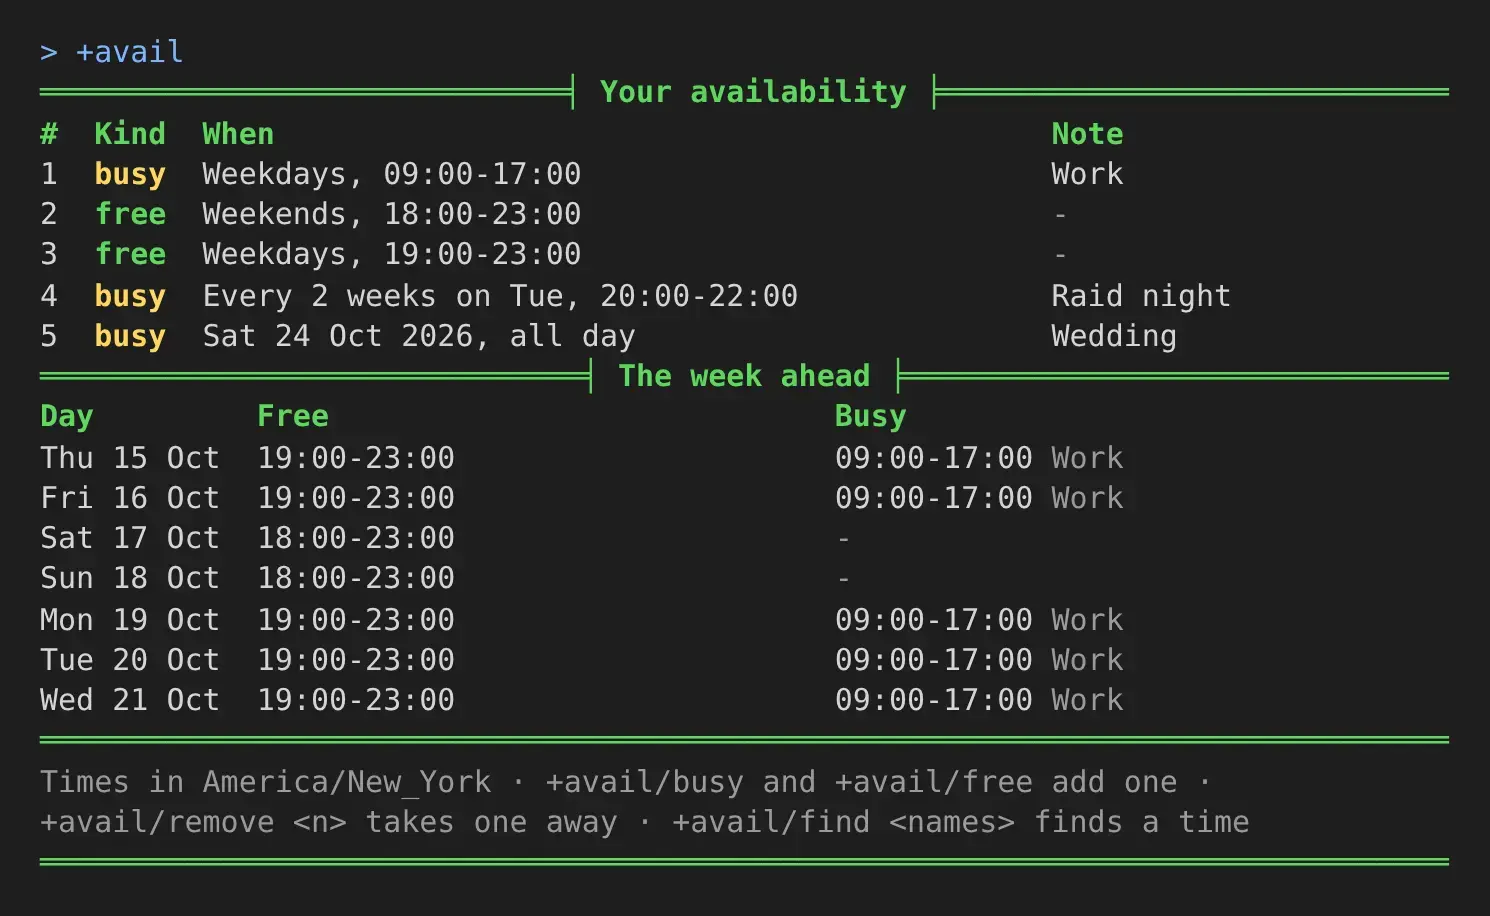The width and height of the screenshot is (1490, 916).
Task: Click the 'Day' column header
Action: (67, 416)
